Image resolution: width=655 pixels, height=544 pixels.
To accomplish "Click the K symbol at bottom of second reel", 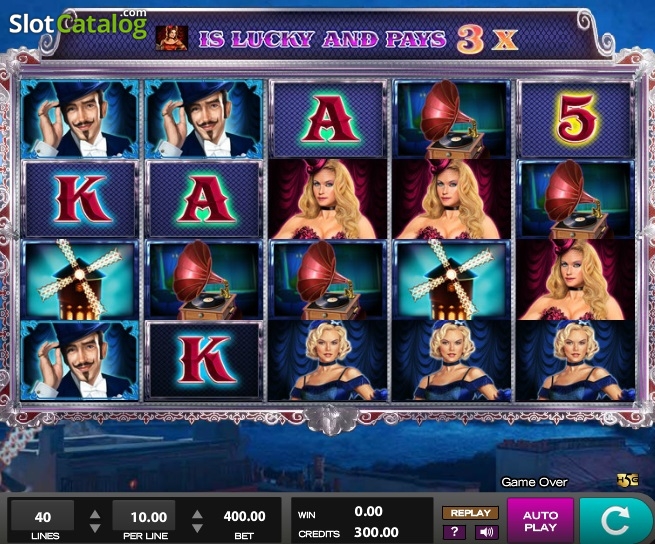I will [204, 360].
